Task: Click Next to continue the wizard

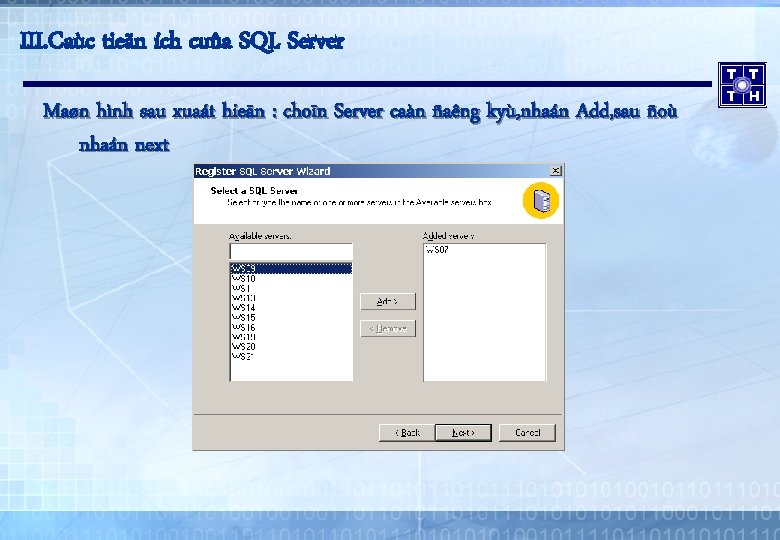Action: click(463, 433)
